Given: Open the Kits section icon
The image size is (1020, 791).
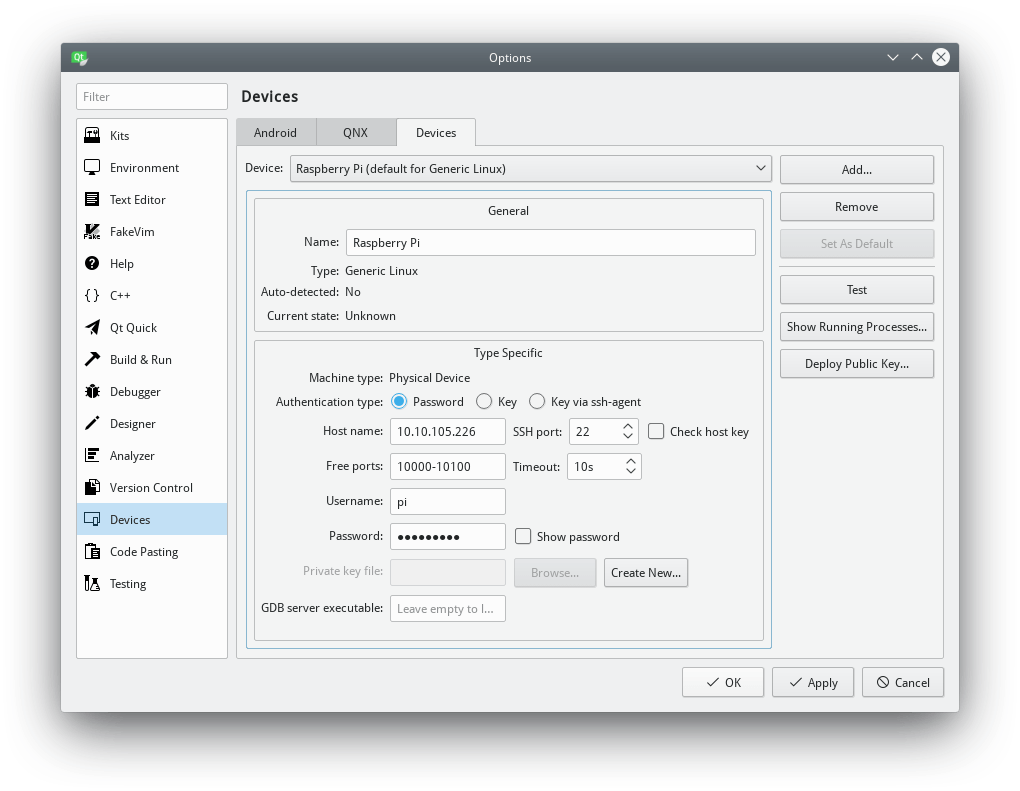Looking at the screenshot, I should click(92, 135).
